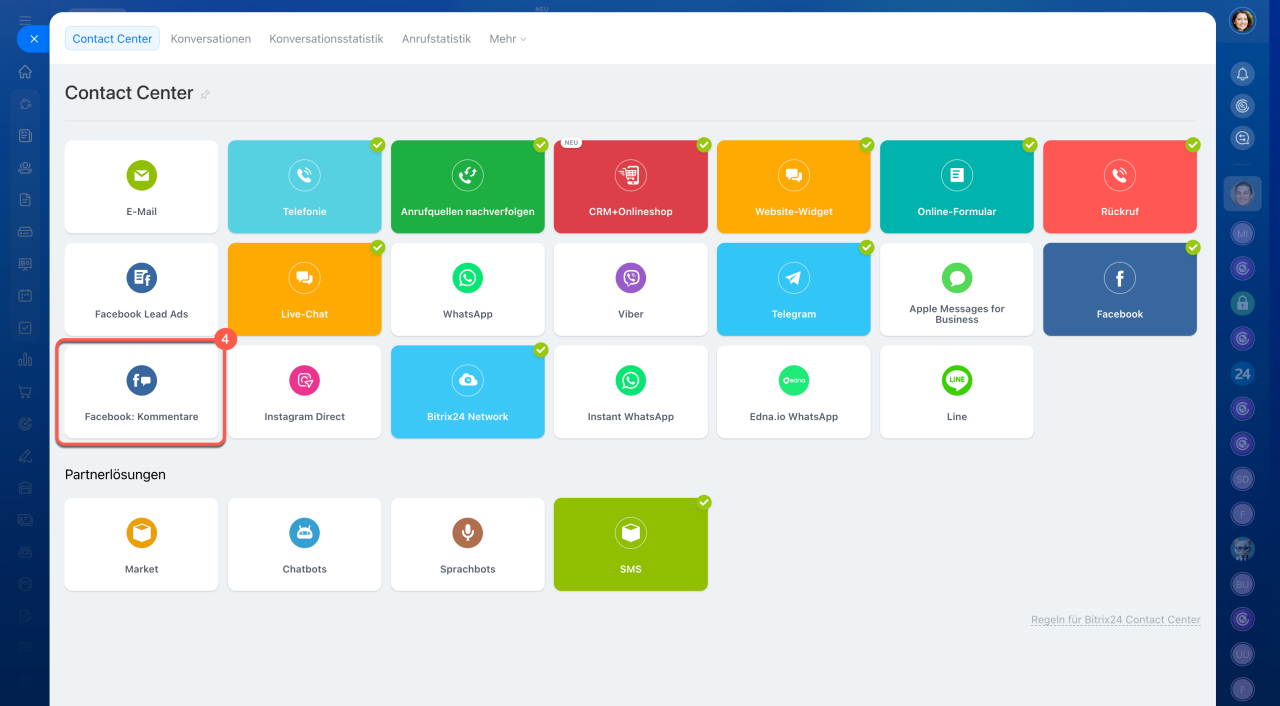Open Facebook Lead Ads tile
1280x706 pixels.
141,289
